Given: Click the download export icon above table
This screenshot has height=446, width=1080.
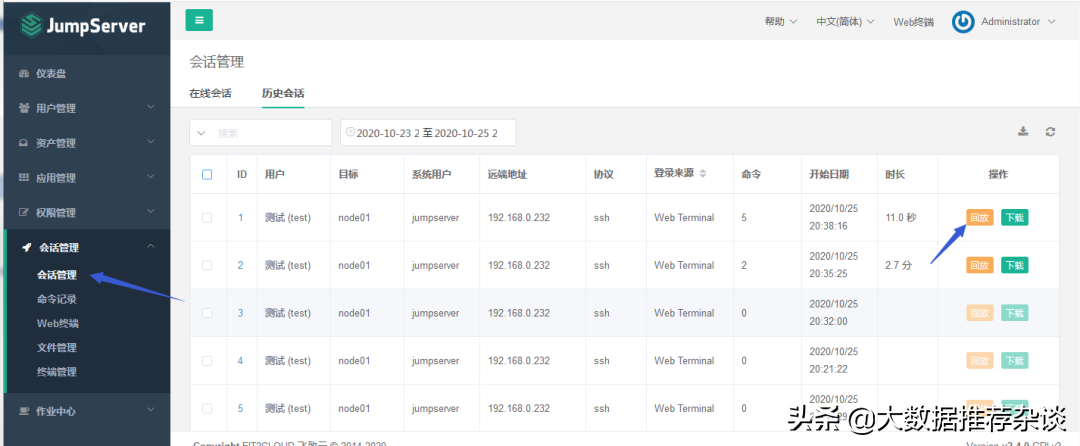Looking at the screenshot, I should [x=1022, y=132].
